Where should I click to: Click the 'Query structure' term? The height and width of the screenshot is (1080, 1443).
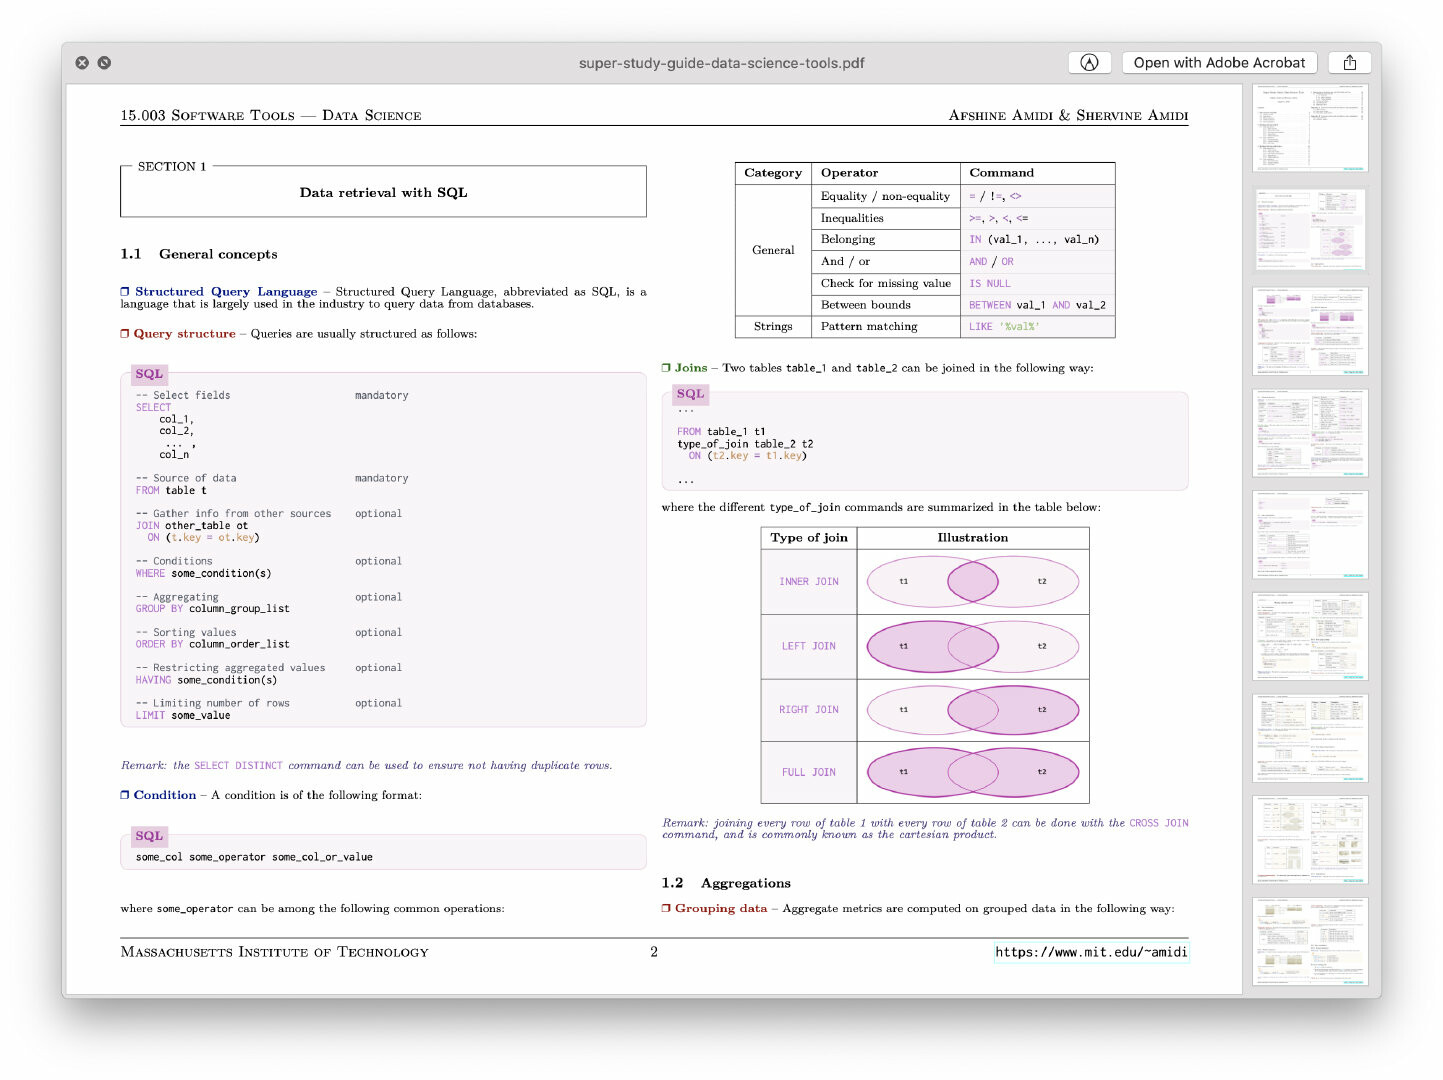(185, 334)
